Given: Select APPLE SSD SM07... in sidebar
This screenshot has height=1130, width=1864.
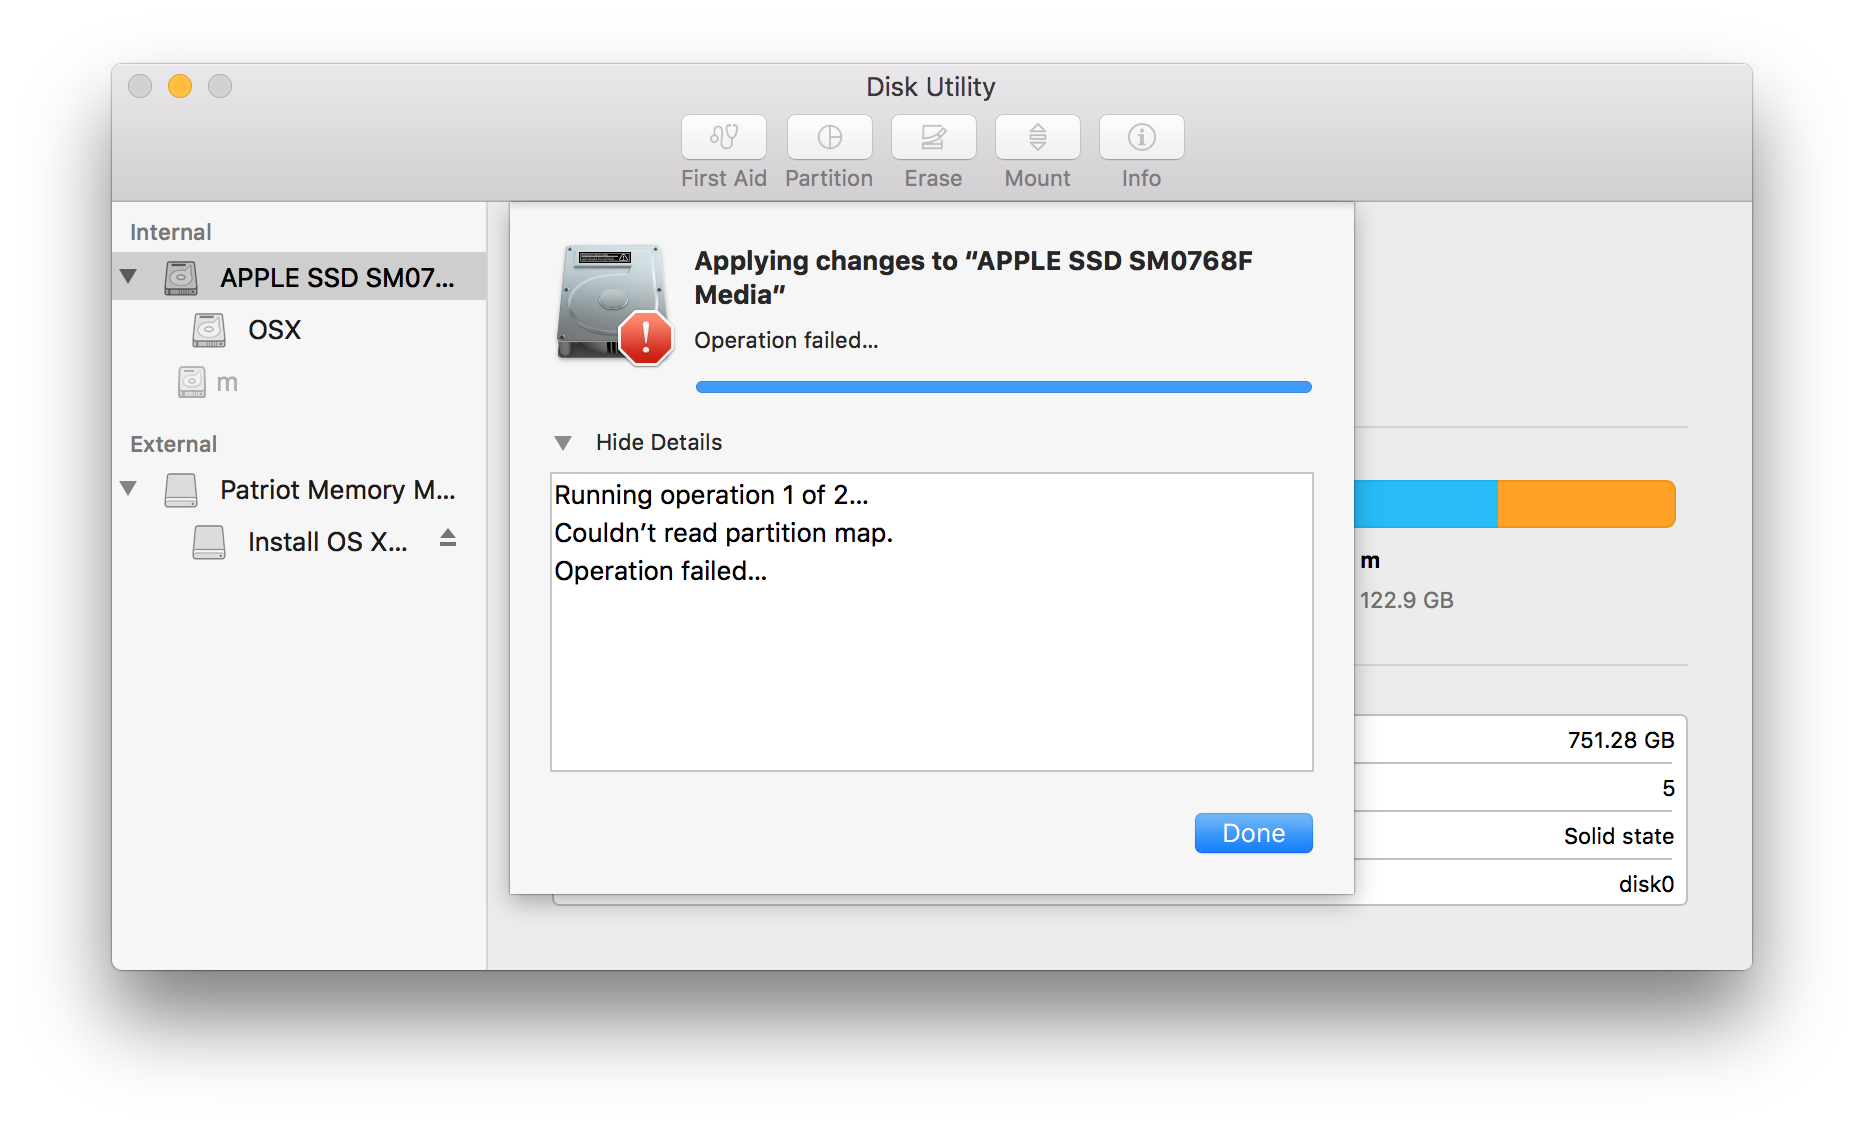Looking at the screenshot, I should click(x=300, y=277).
